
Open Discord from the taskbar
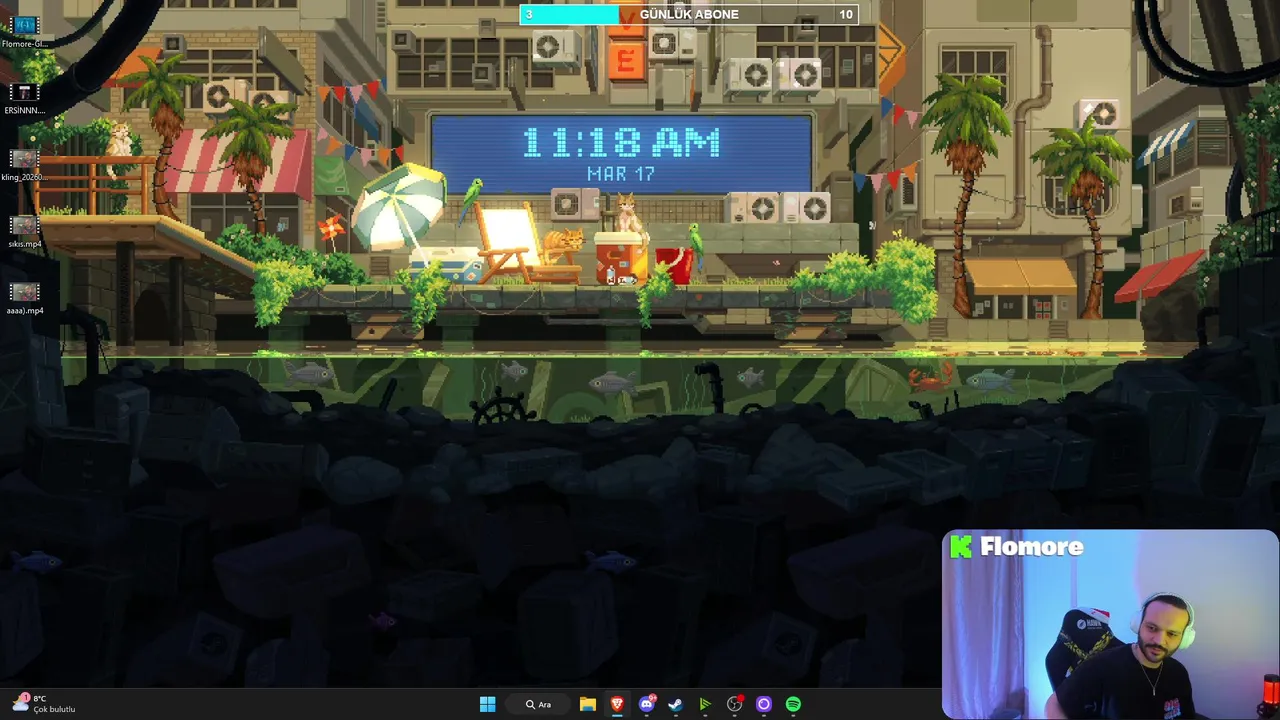point(646,704)
